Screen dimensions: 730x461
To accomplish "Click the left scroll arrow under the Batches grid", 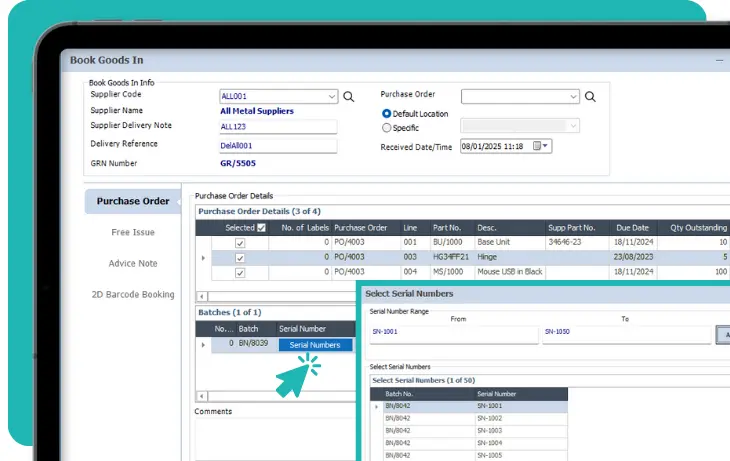I will [201, 397].
